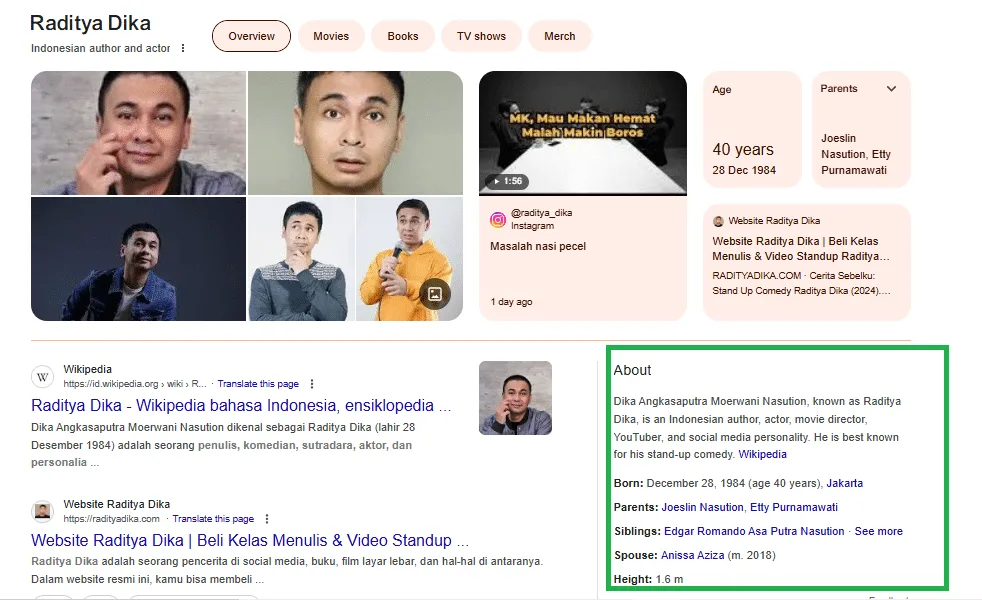
Task: Go to the TV shows tab
Action: click(481, 36)
